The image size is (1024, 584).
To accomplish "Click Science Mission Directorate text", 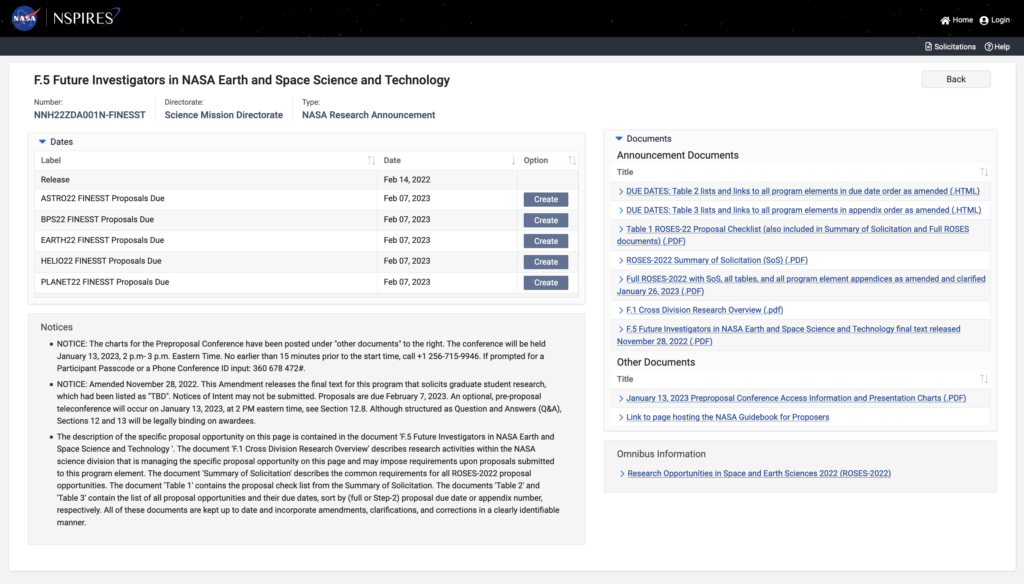I will click(x=223, y=115).
